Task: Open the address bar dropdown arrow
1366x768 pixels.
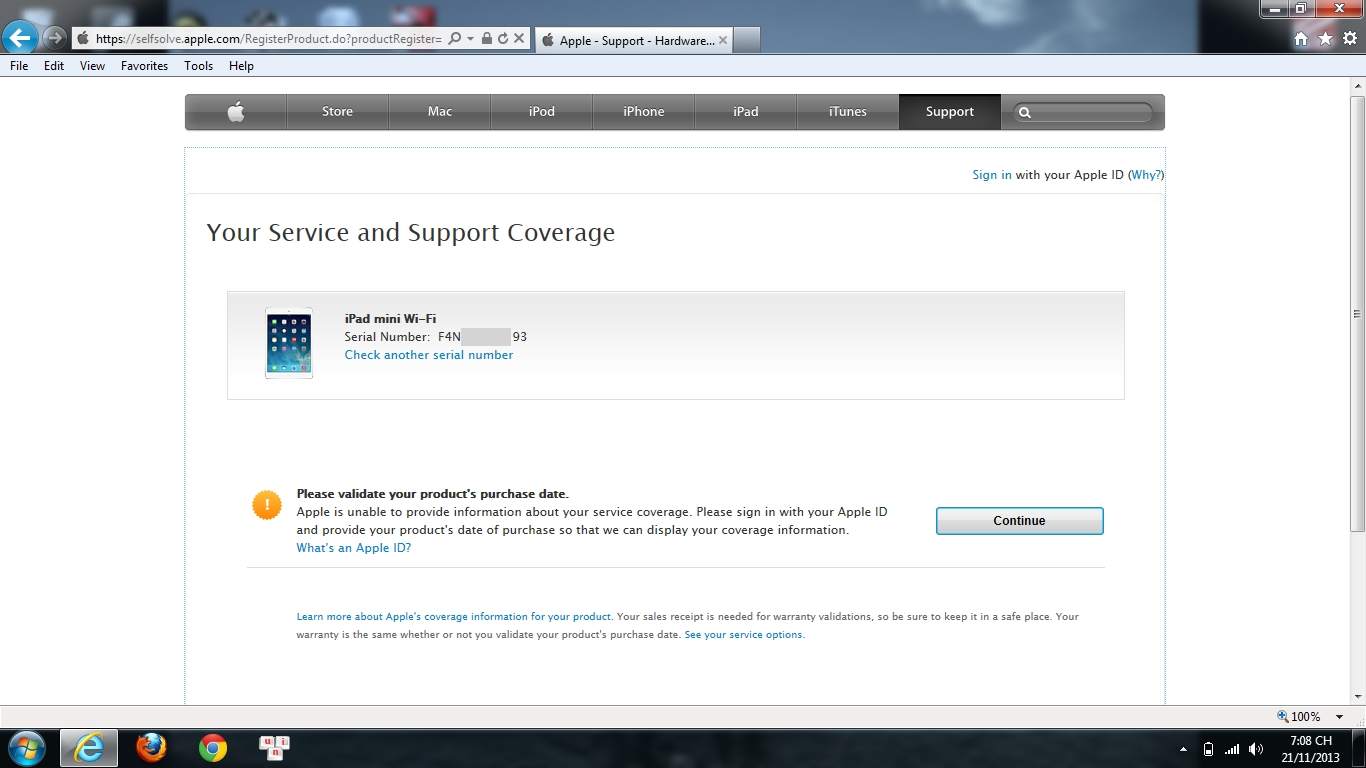Action: (x=470, y=39)
